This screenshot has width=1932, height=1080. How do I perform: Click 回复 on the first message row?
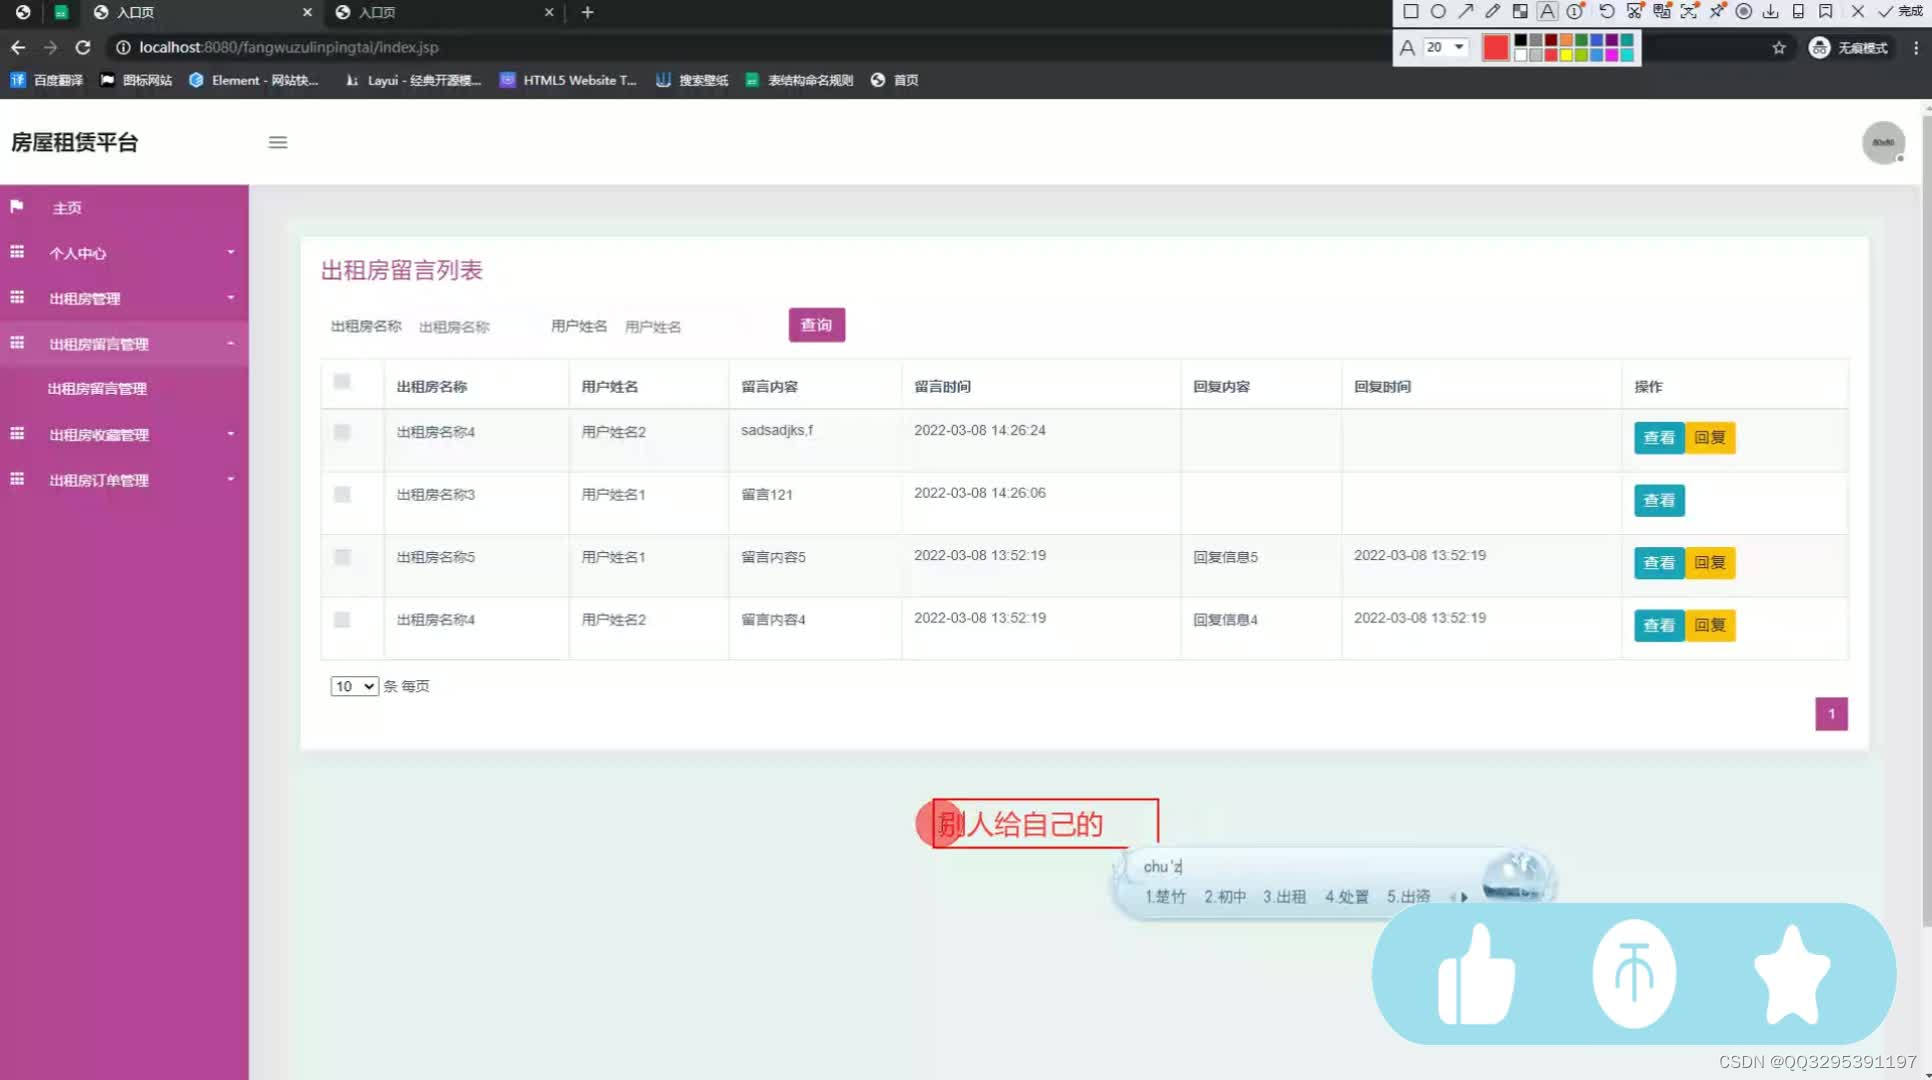point(1709,437)
